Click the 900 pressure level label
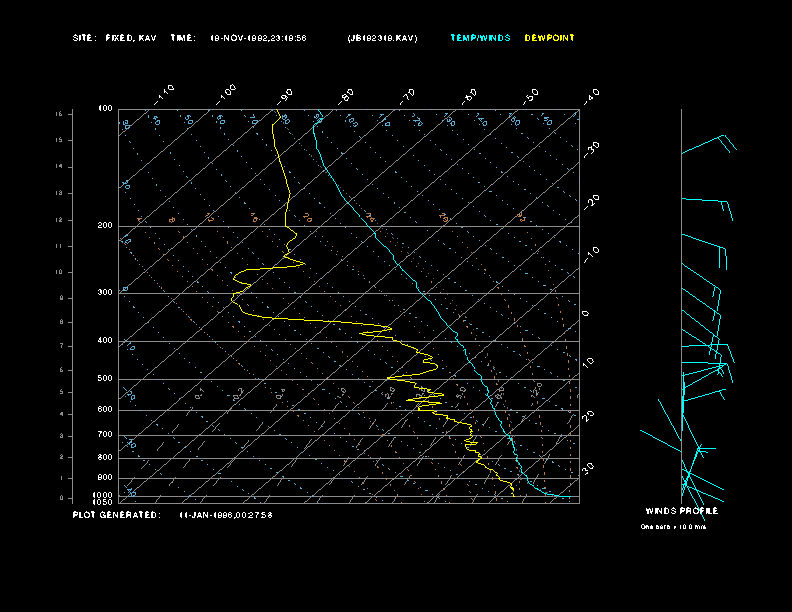 click(x=105, y=478)
